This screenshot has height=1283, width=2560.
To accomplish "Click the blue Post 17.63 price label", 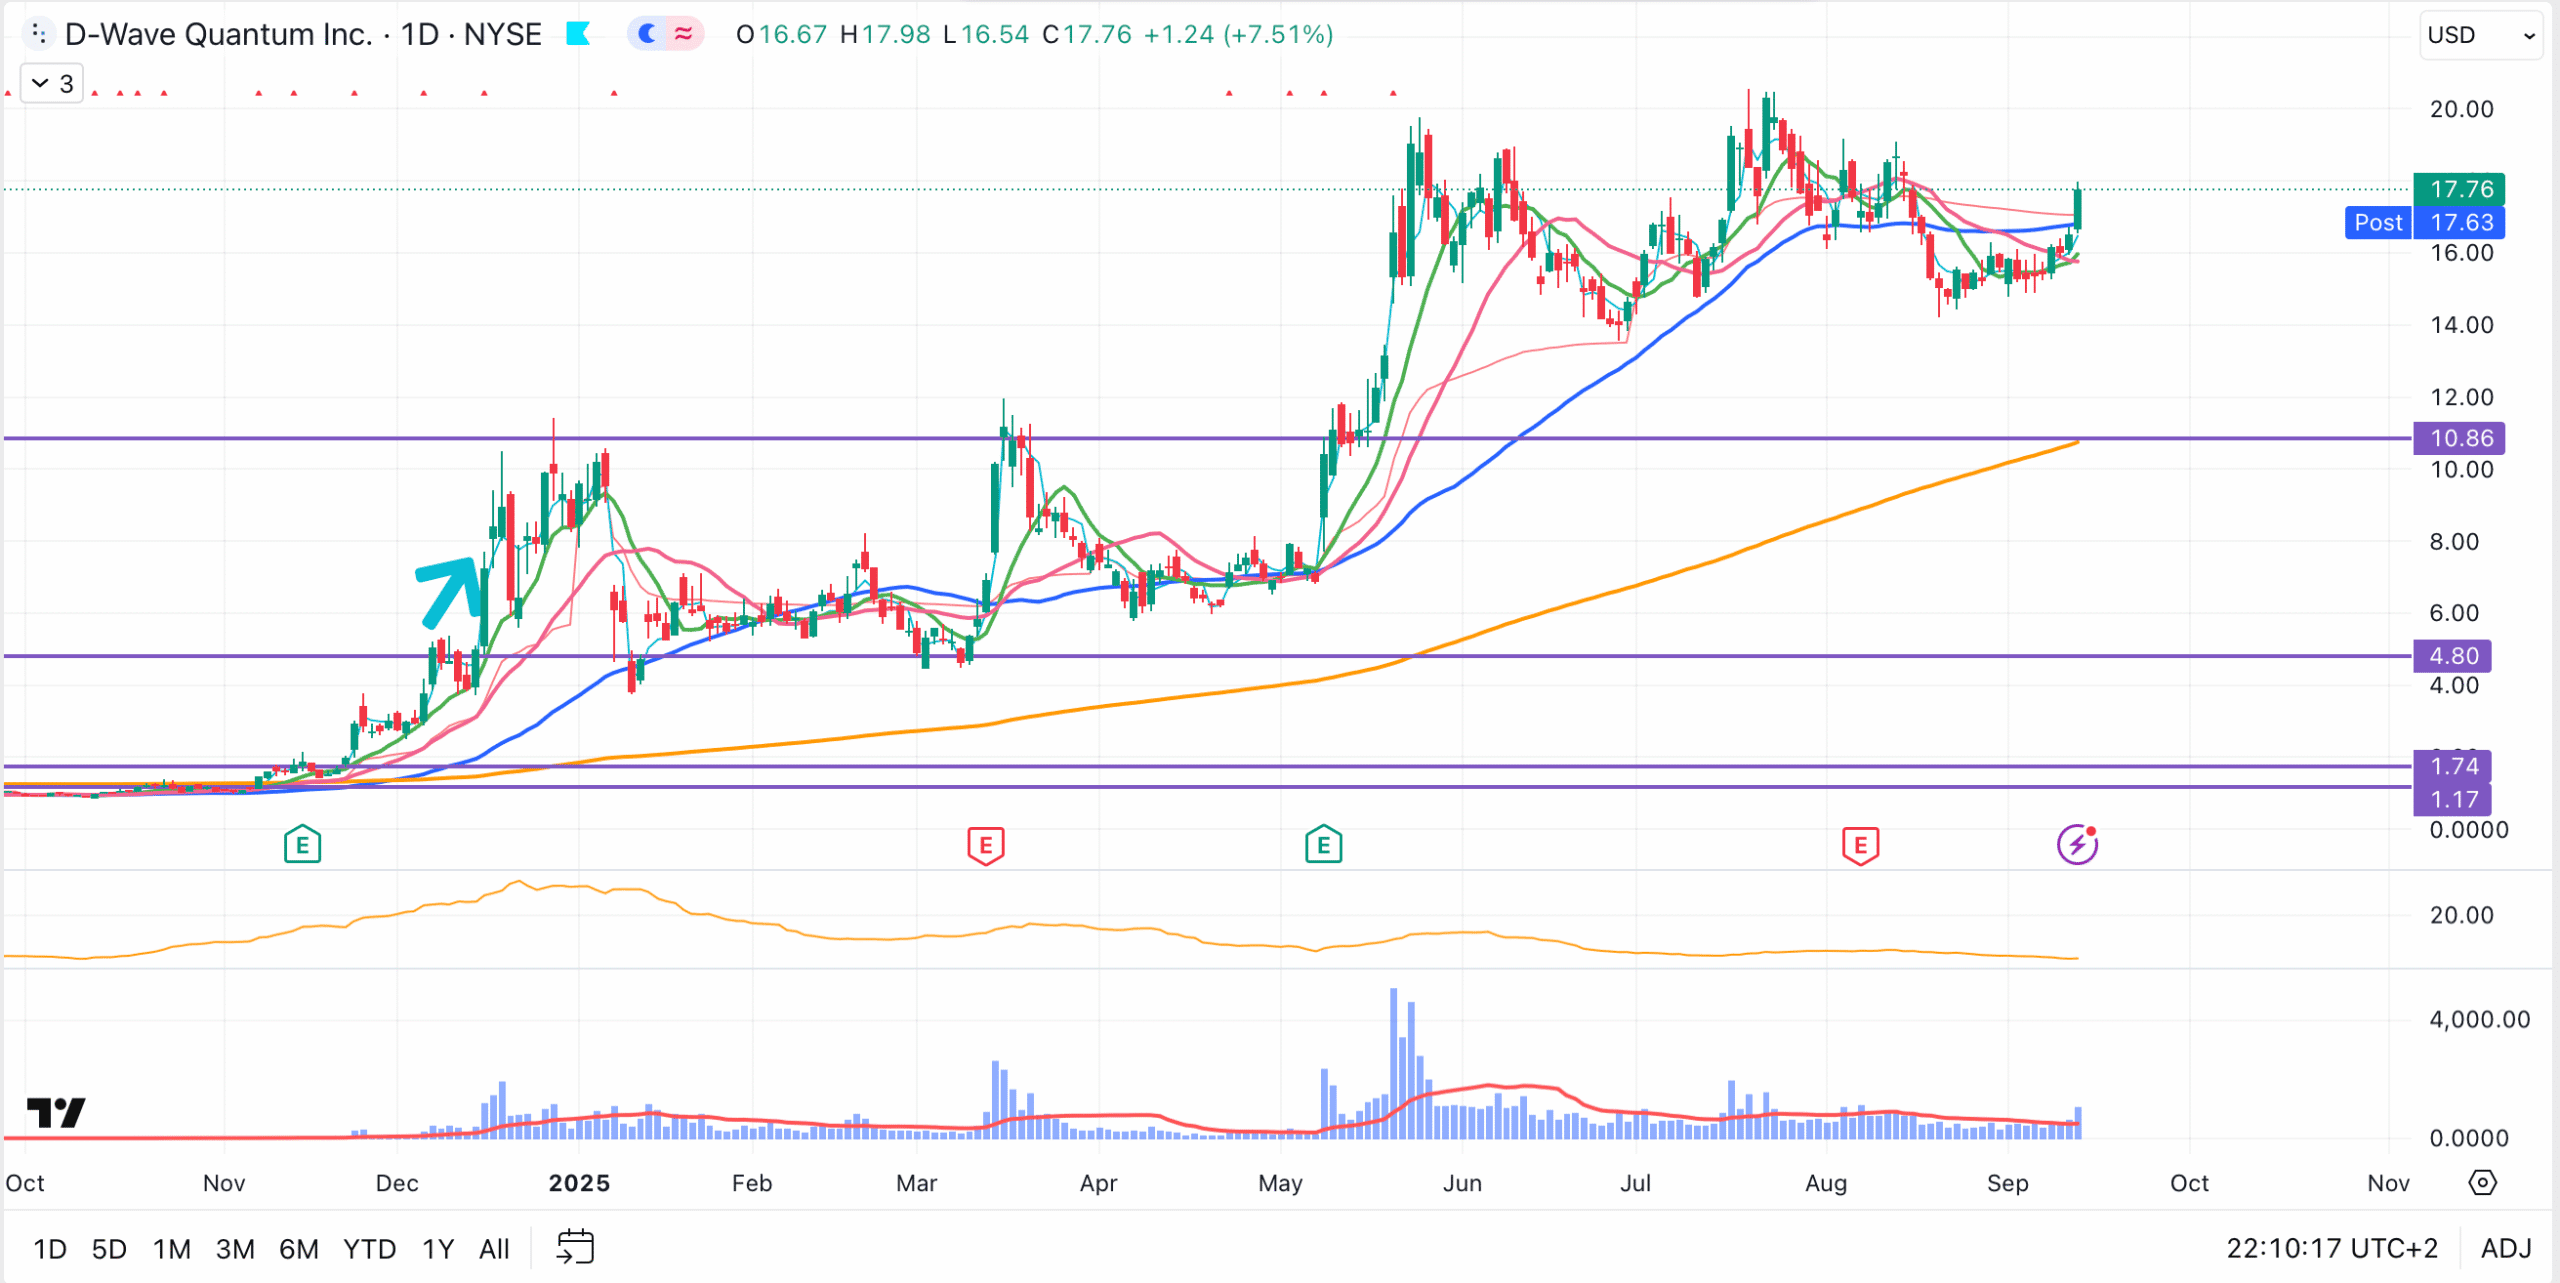I will (x=2425, y=222).
